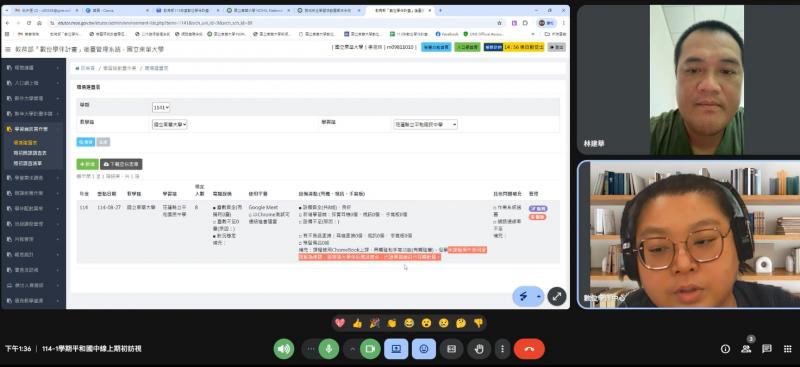
Task: Reload the page with the browser refresh icon
Action: 29,23
